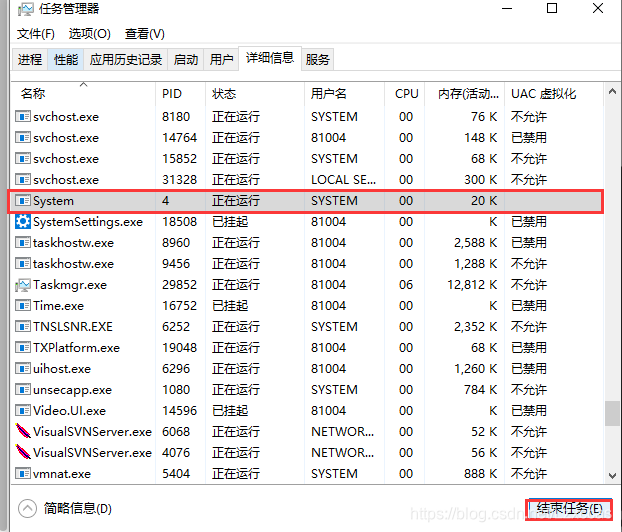The width and height of the screenshot is (622, 532).
Task: Select the SystemSettings.exe row name
Action: click(x=88, y=221)
